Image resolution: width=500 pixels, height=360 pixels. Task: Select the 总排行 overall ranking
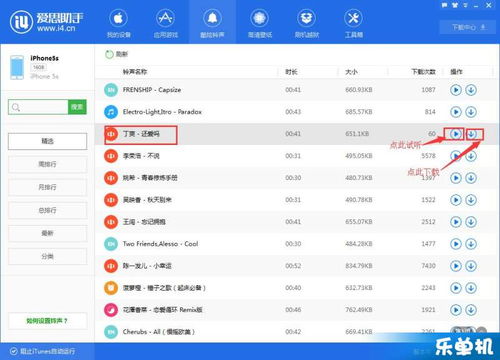click(47, 210)
